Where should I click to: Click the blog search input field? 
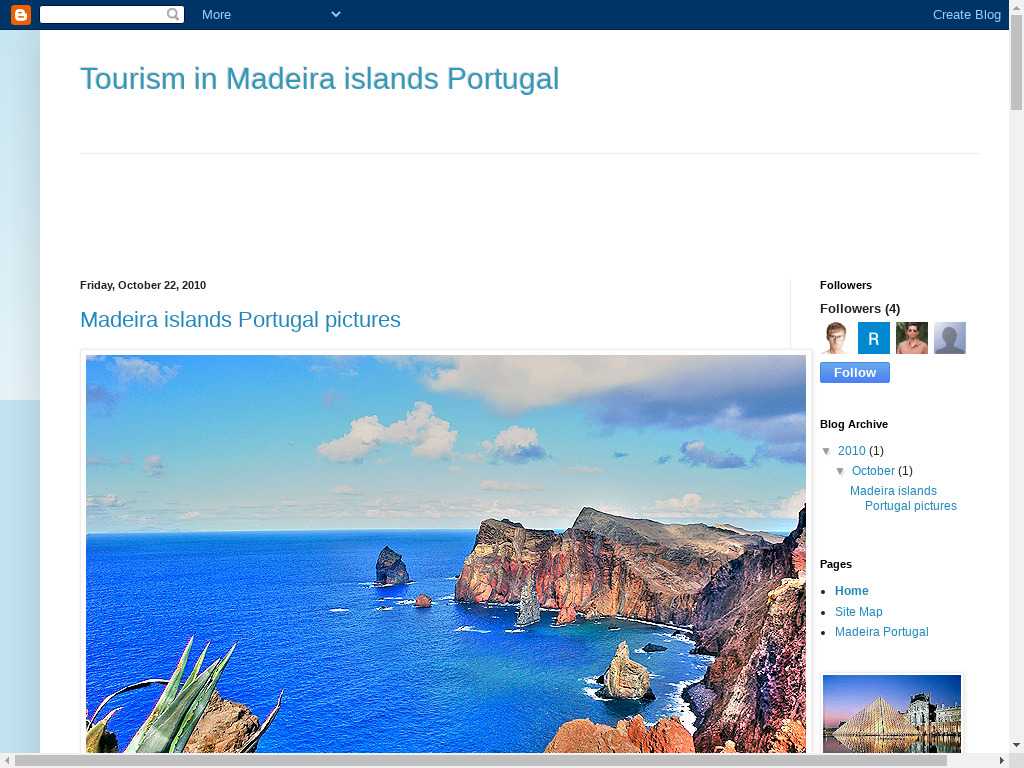coord(103,14)
